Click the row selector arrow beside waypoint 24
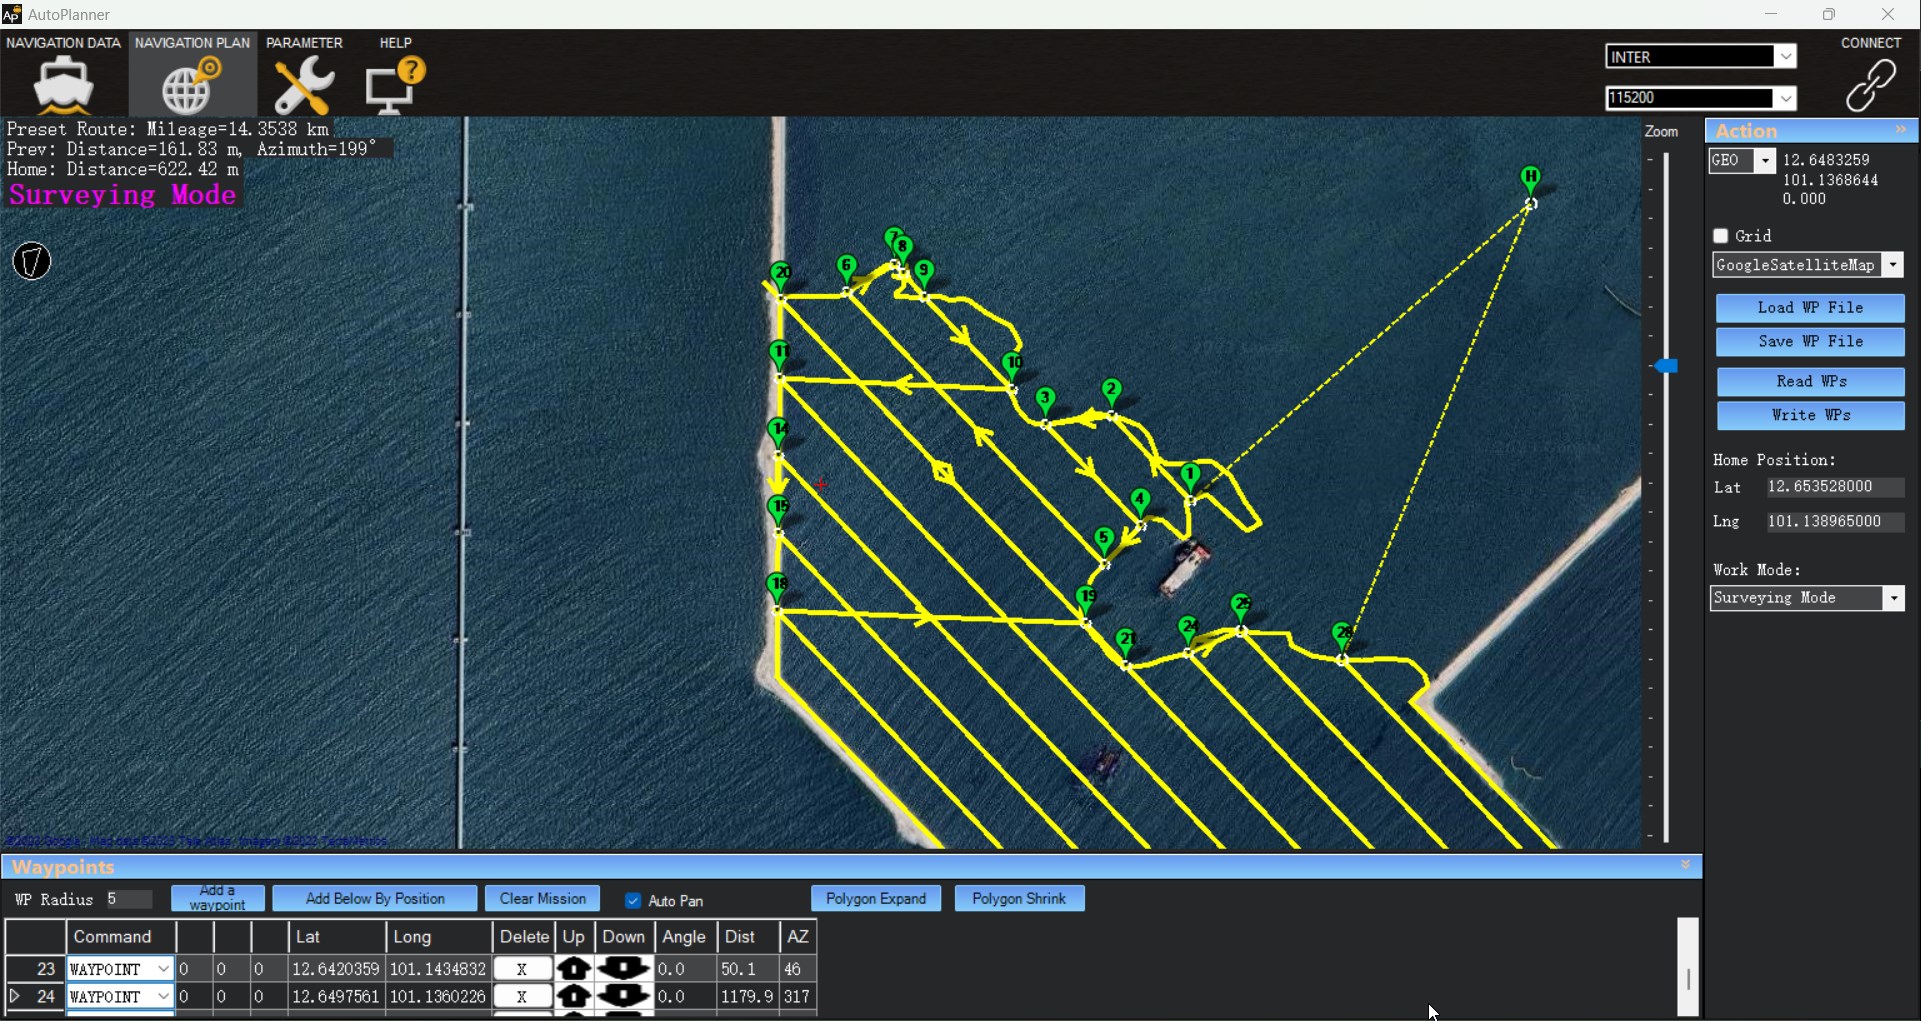The width and height of the screenshot is (1921, 1021). click(15, 996)
